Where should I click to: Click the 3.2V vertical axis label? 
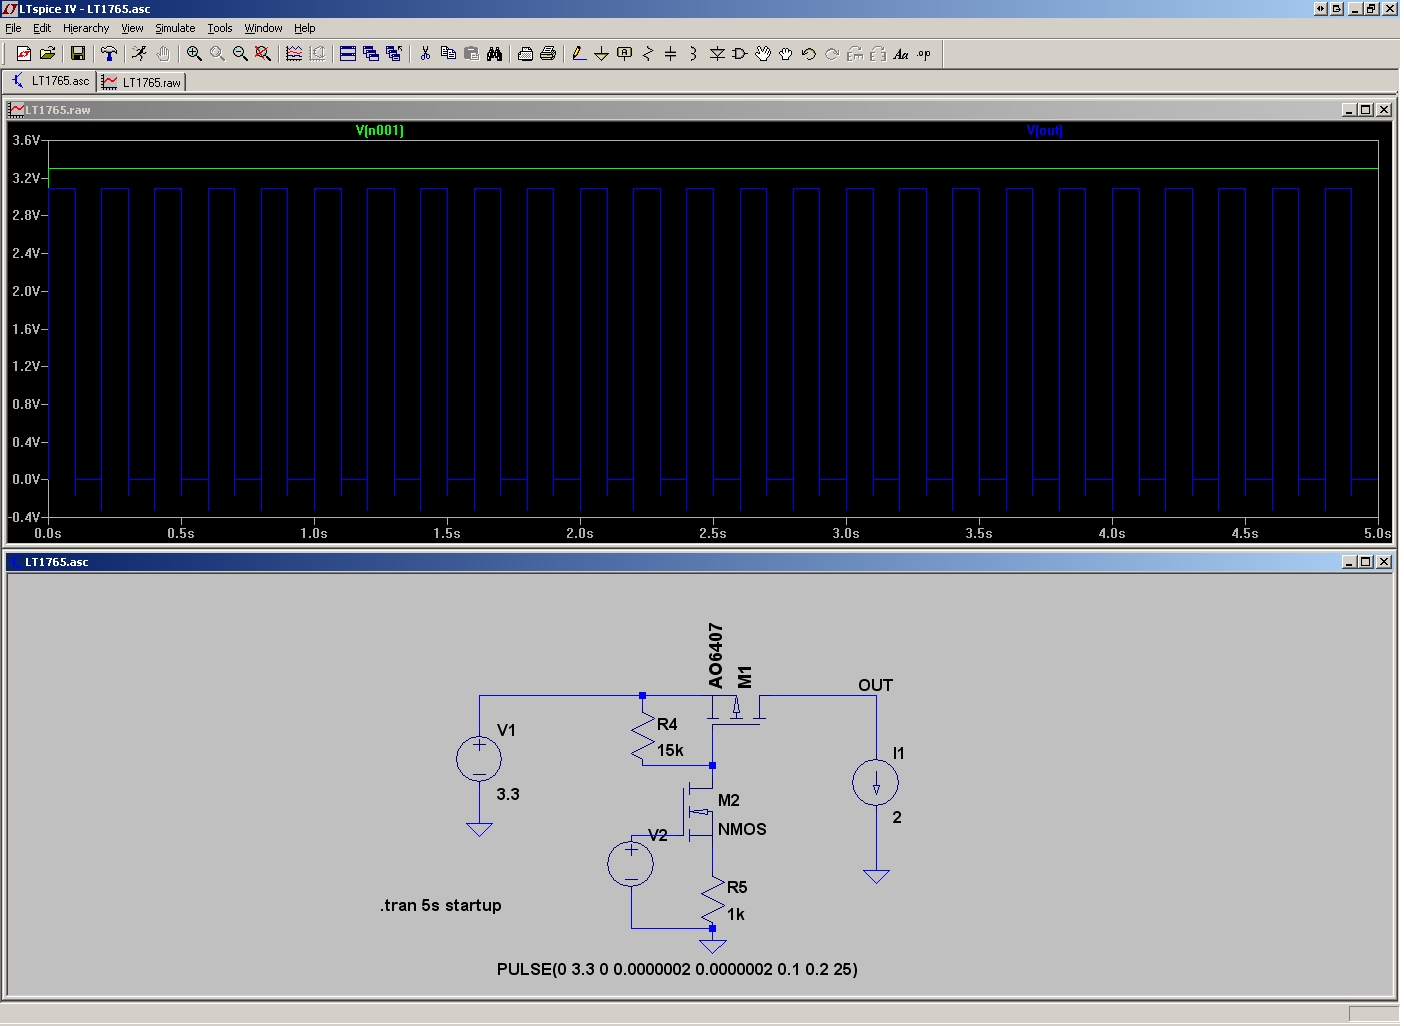(x=27, y=178)
